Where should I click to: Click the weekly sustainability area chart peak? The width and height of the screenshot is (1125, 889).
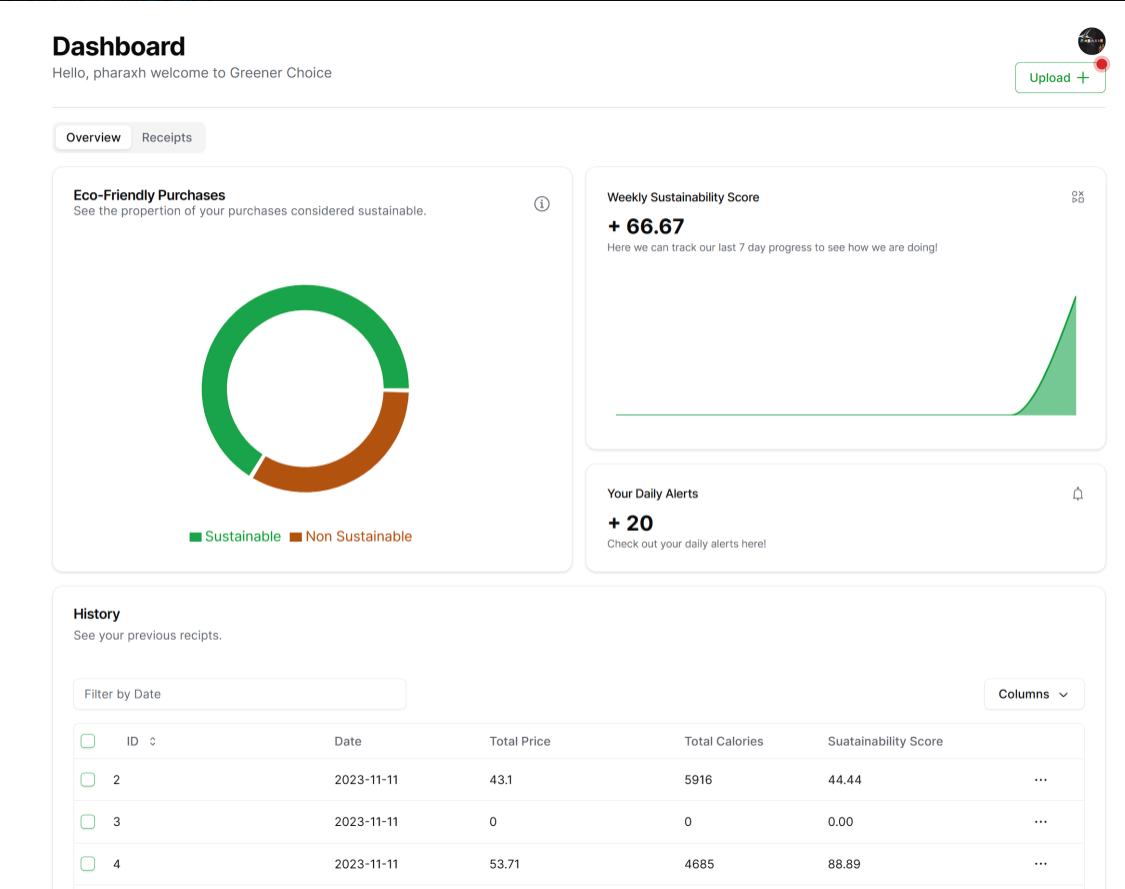coord(1075,298)
